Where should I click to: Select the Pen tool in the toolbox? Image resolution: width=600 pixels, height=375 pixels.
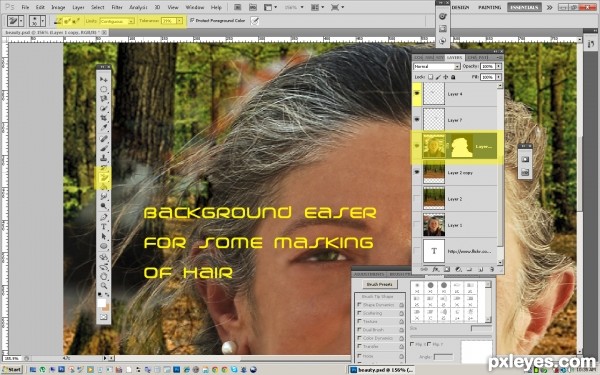103,217
